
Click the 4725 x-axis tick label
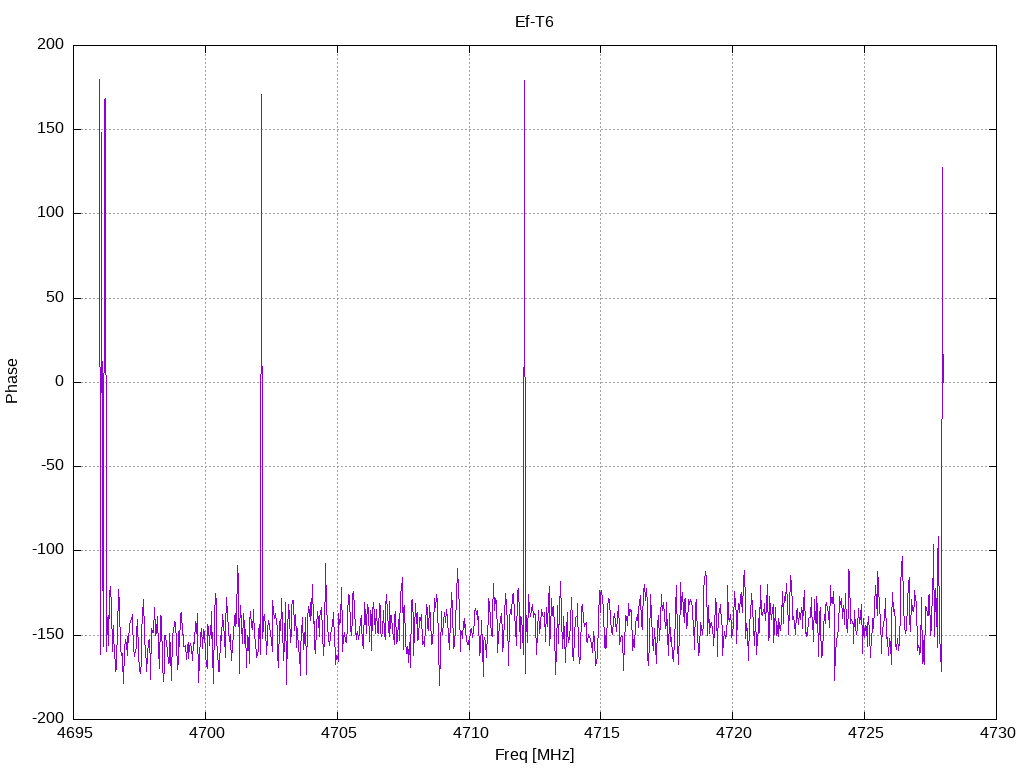click(864, 733)
